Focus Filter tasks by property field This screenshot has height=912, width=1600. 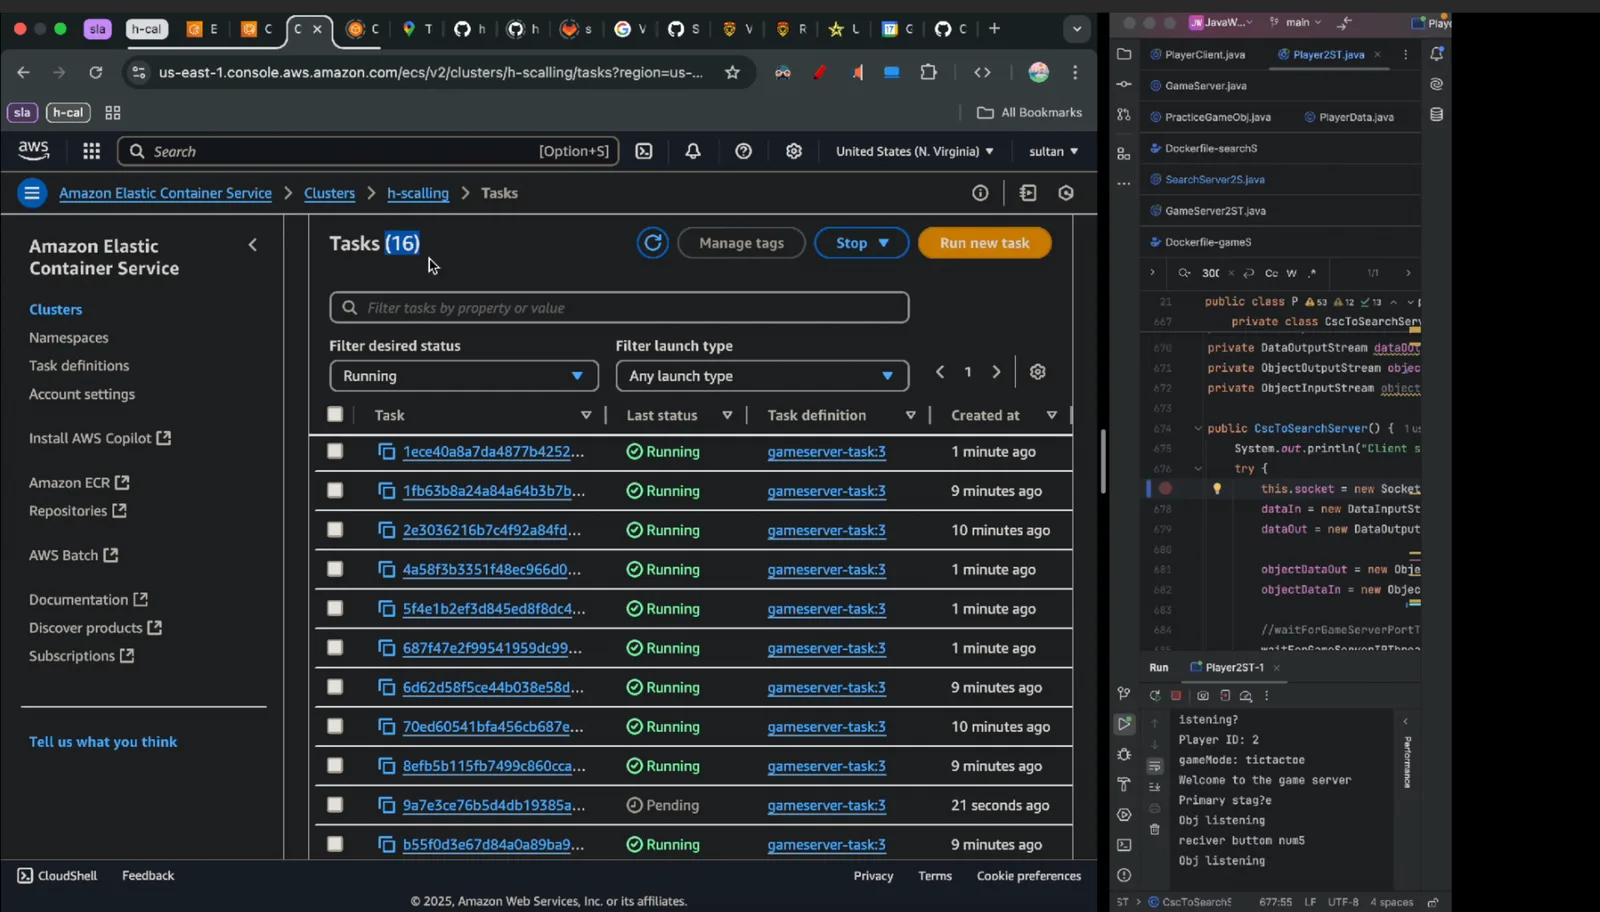pos(619,307)
